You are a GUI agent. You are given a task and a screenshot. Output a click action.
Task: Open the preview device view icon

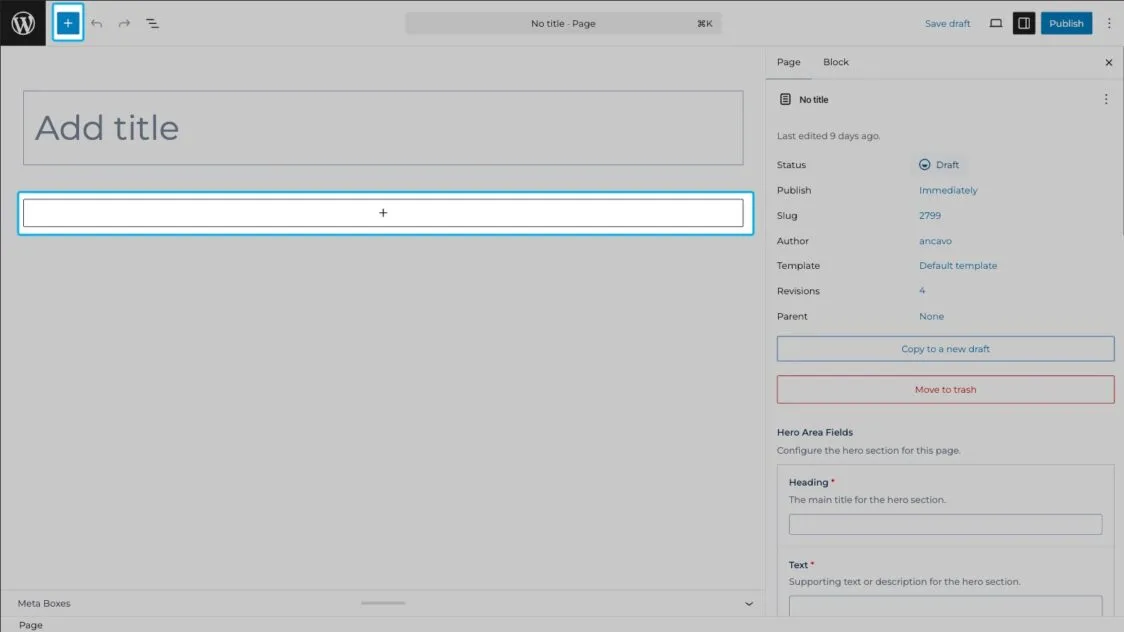996,23
